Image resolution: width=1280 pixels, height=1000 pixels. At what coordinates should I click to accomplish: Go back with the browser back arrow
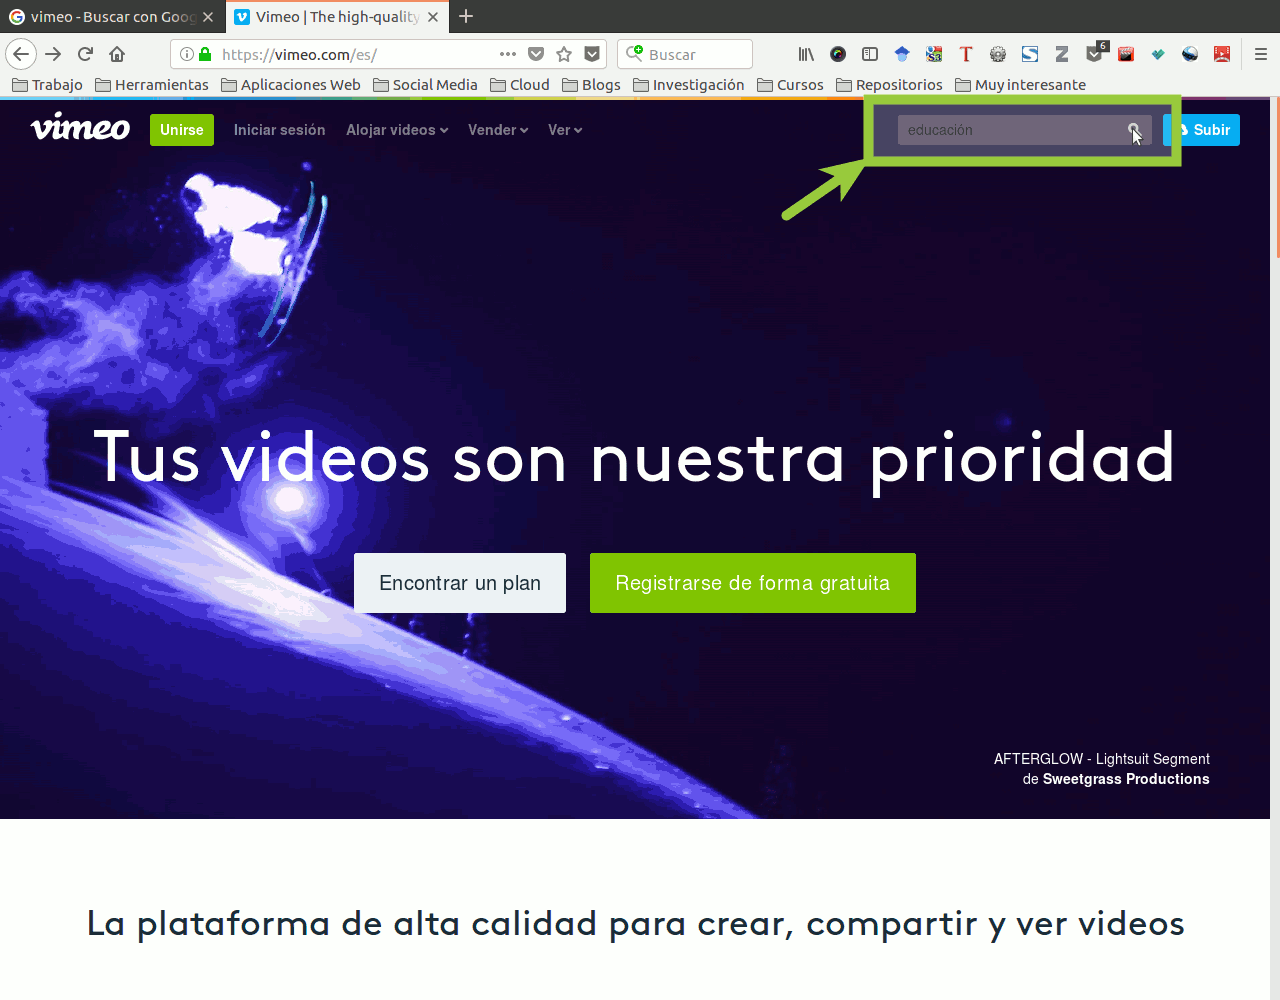[x=21, y=54]
